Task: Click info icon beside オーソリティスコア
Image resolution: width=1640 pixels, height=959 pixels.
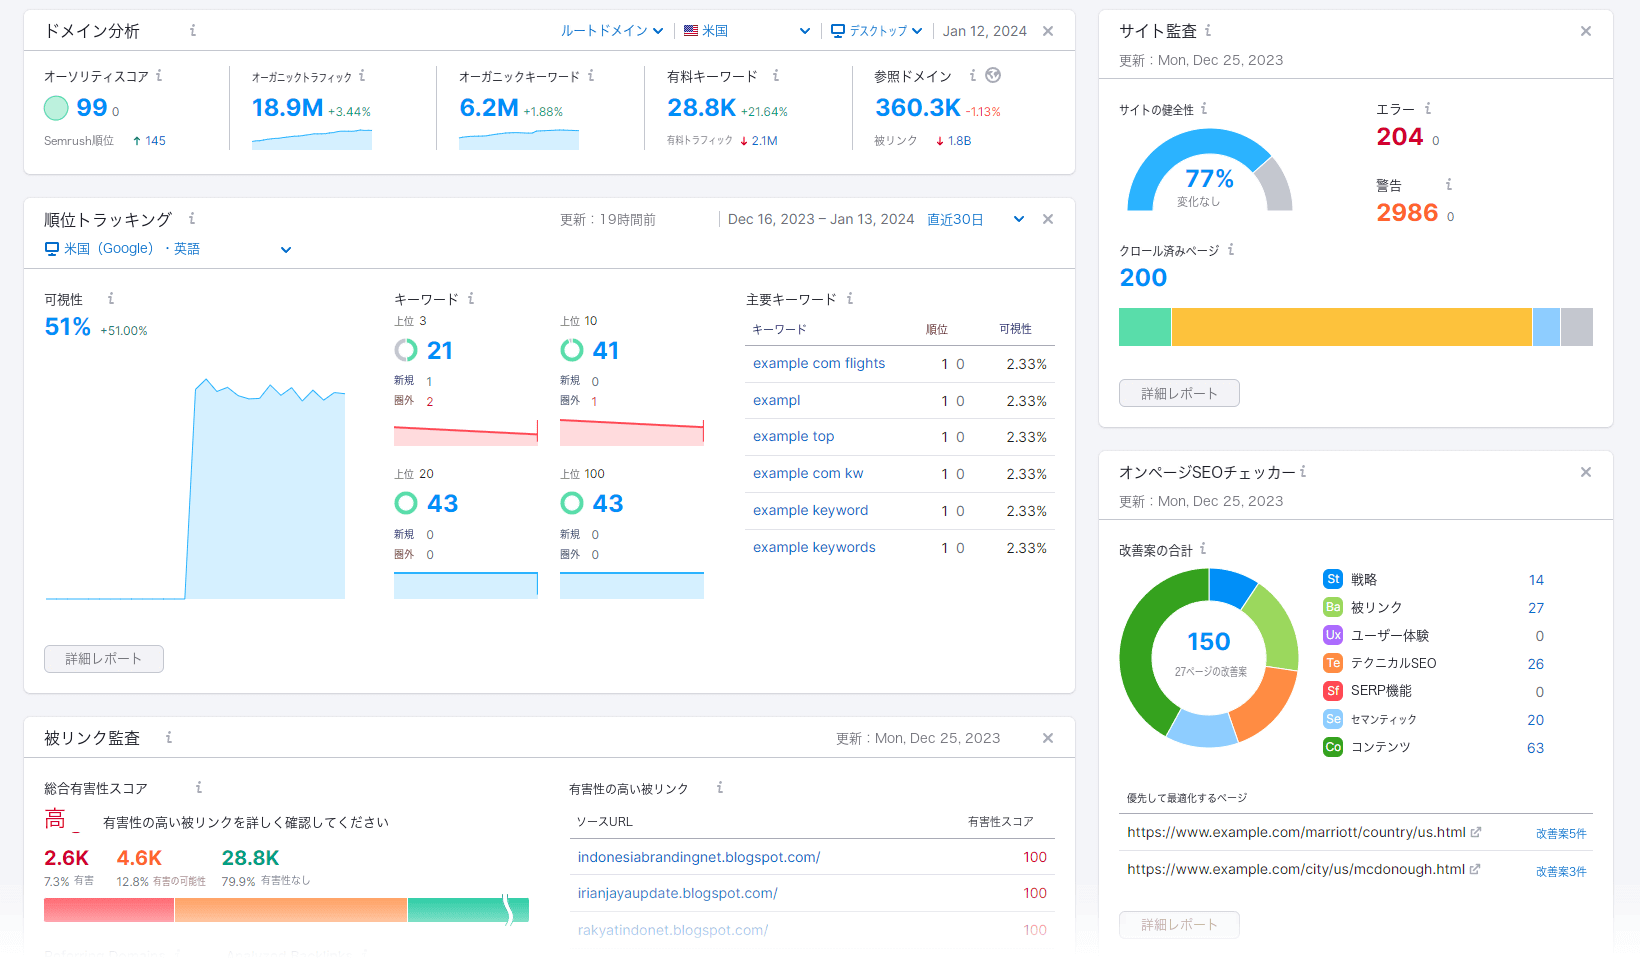Action: 159,76
